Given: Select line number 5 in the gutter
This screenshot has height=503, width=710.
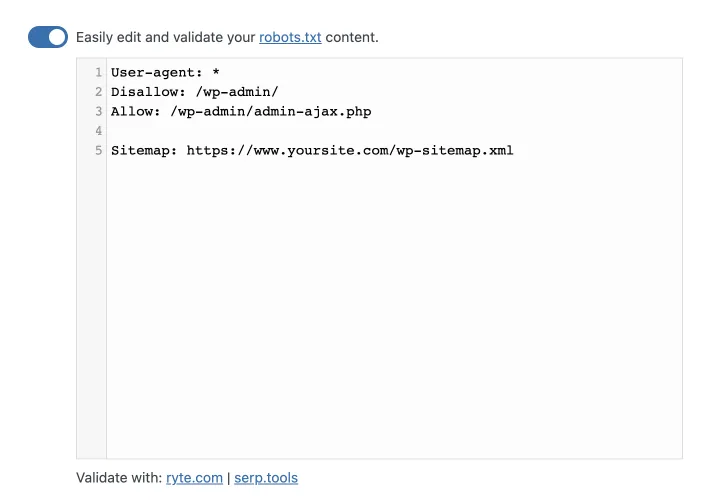Looking at the screenshot, I should (x=99, y=150).
